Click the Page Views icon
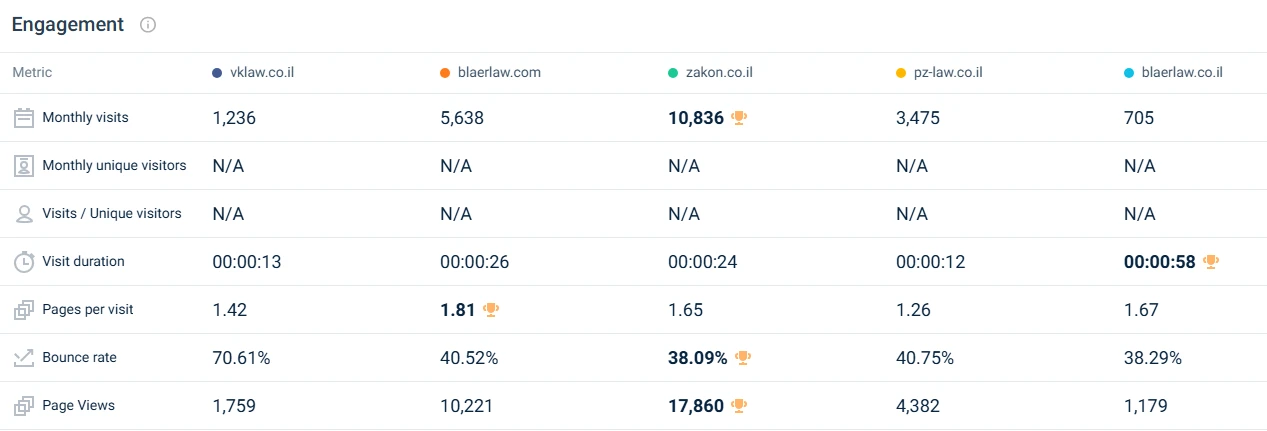1267x431 pixels. click(x=24, y=406)
